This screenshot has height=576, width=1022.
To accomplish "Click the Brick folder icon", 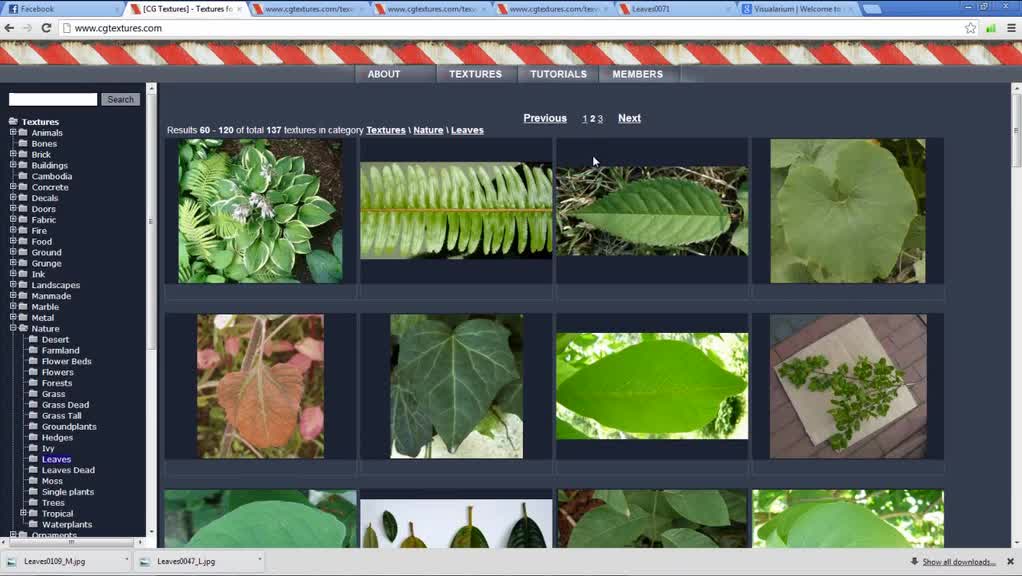I will (x=23, y=154).
